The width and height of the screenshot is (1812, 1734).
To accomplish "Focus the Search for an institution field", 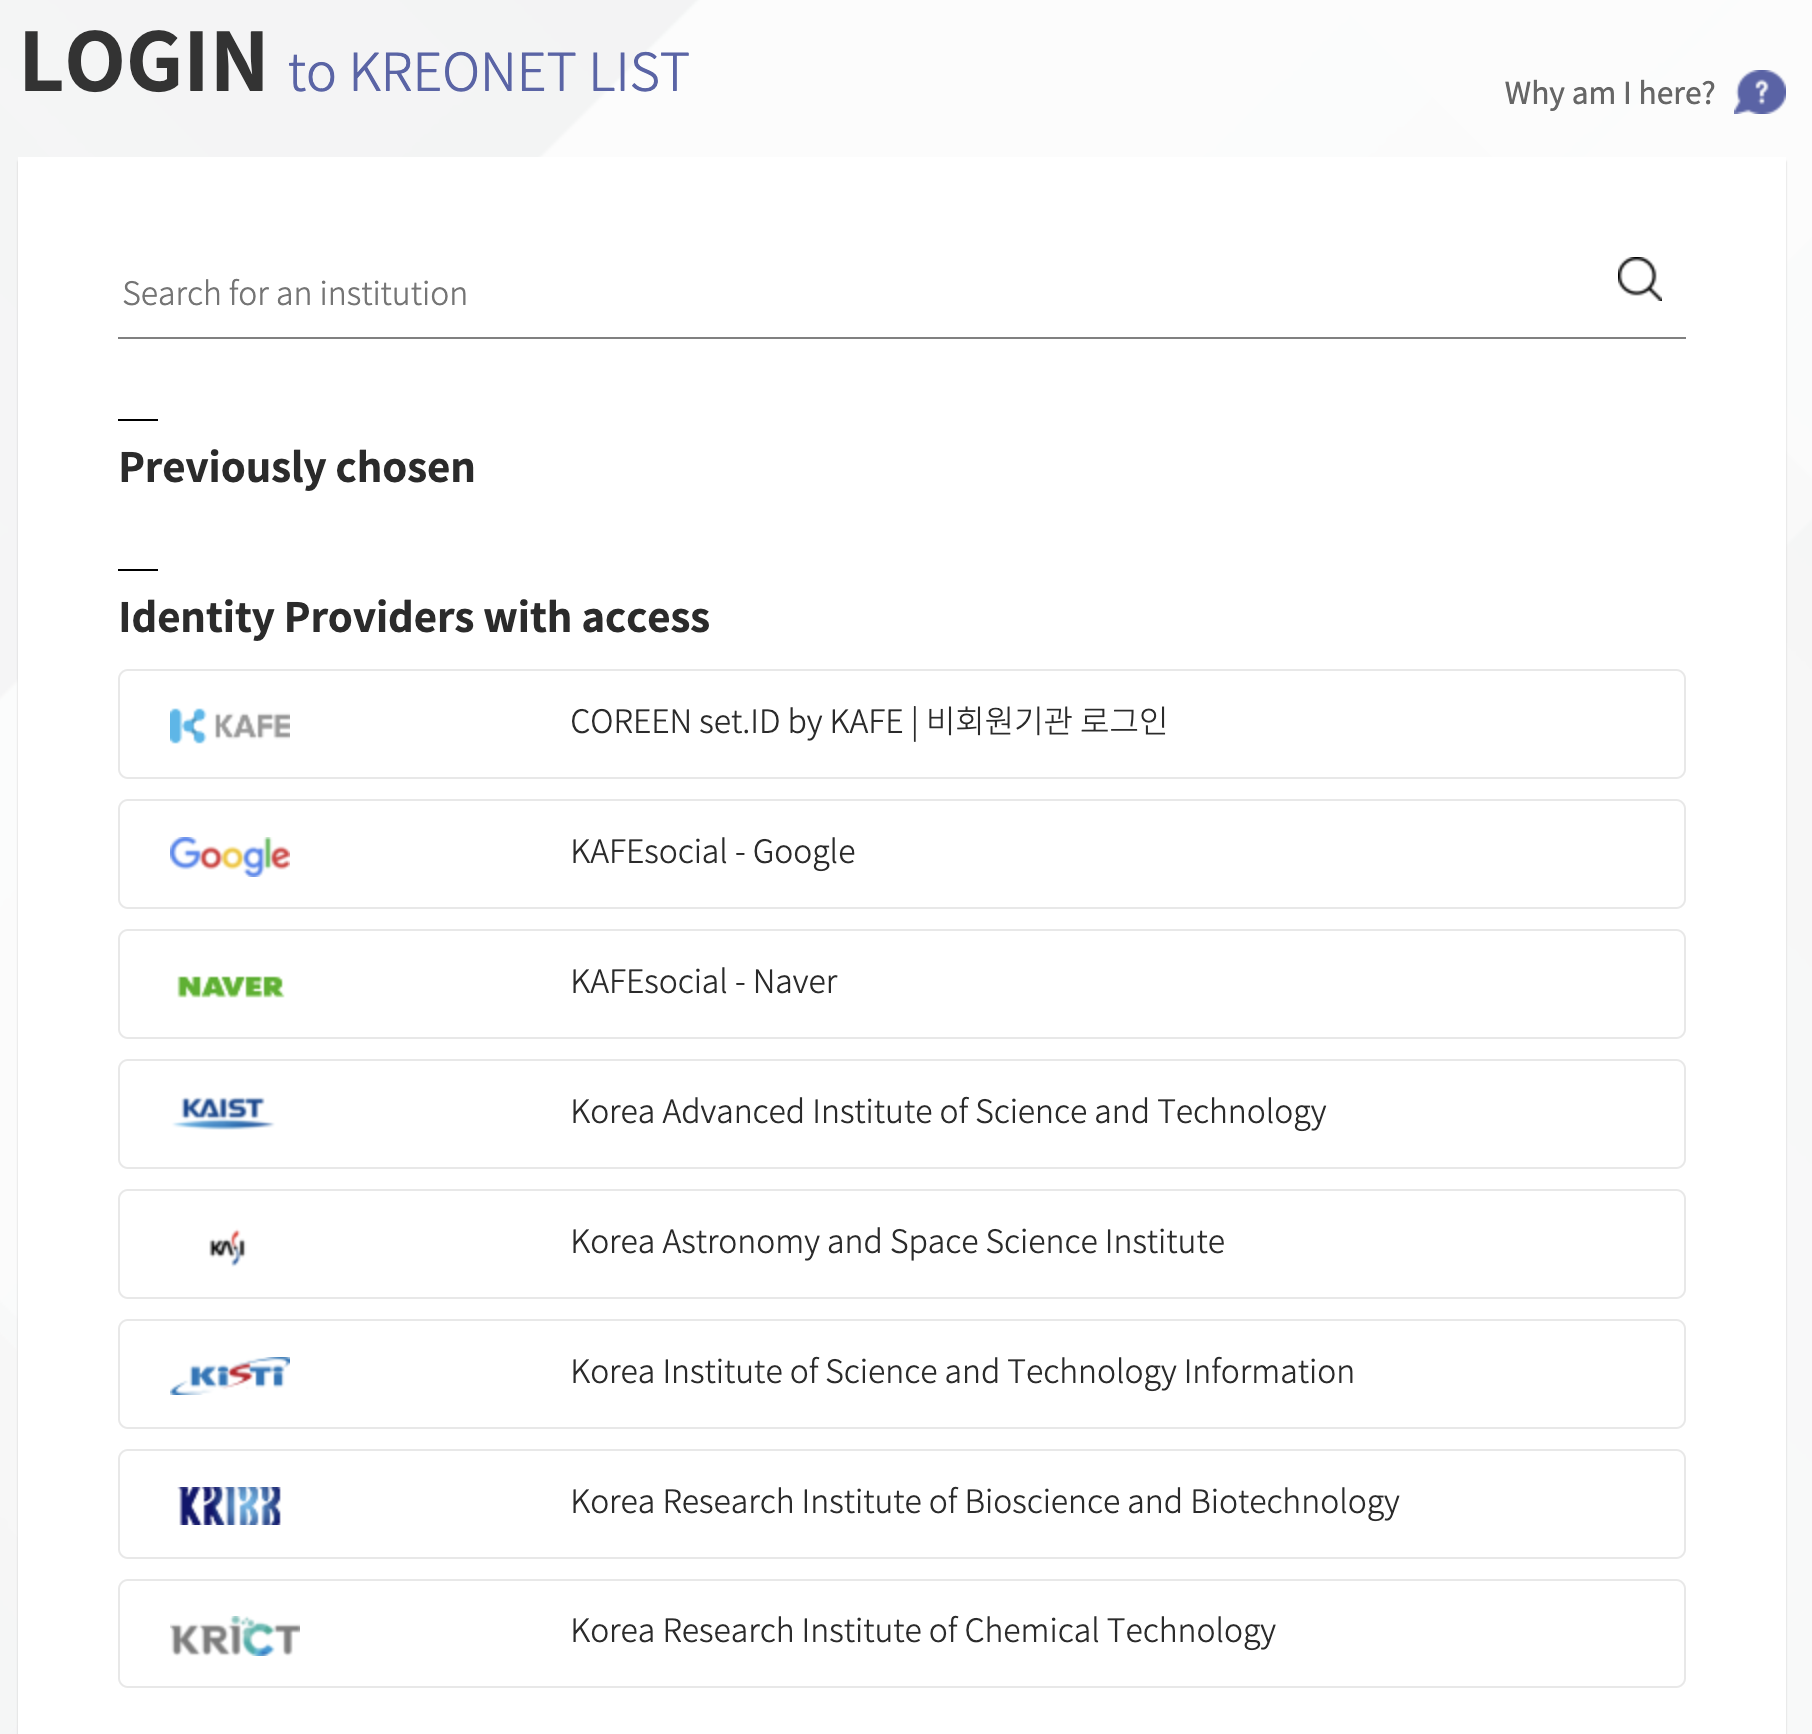I will point(850,294).
